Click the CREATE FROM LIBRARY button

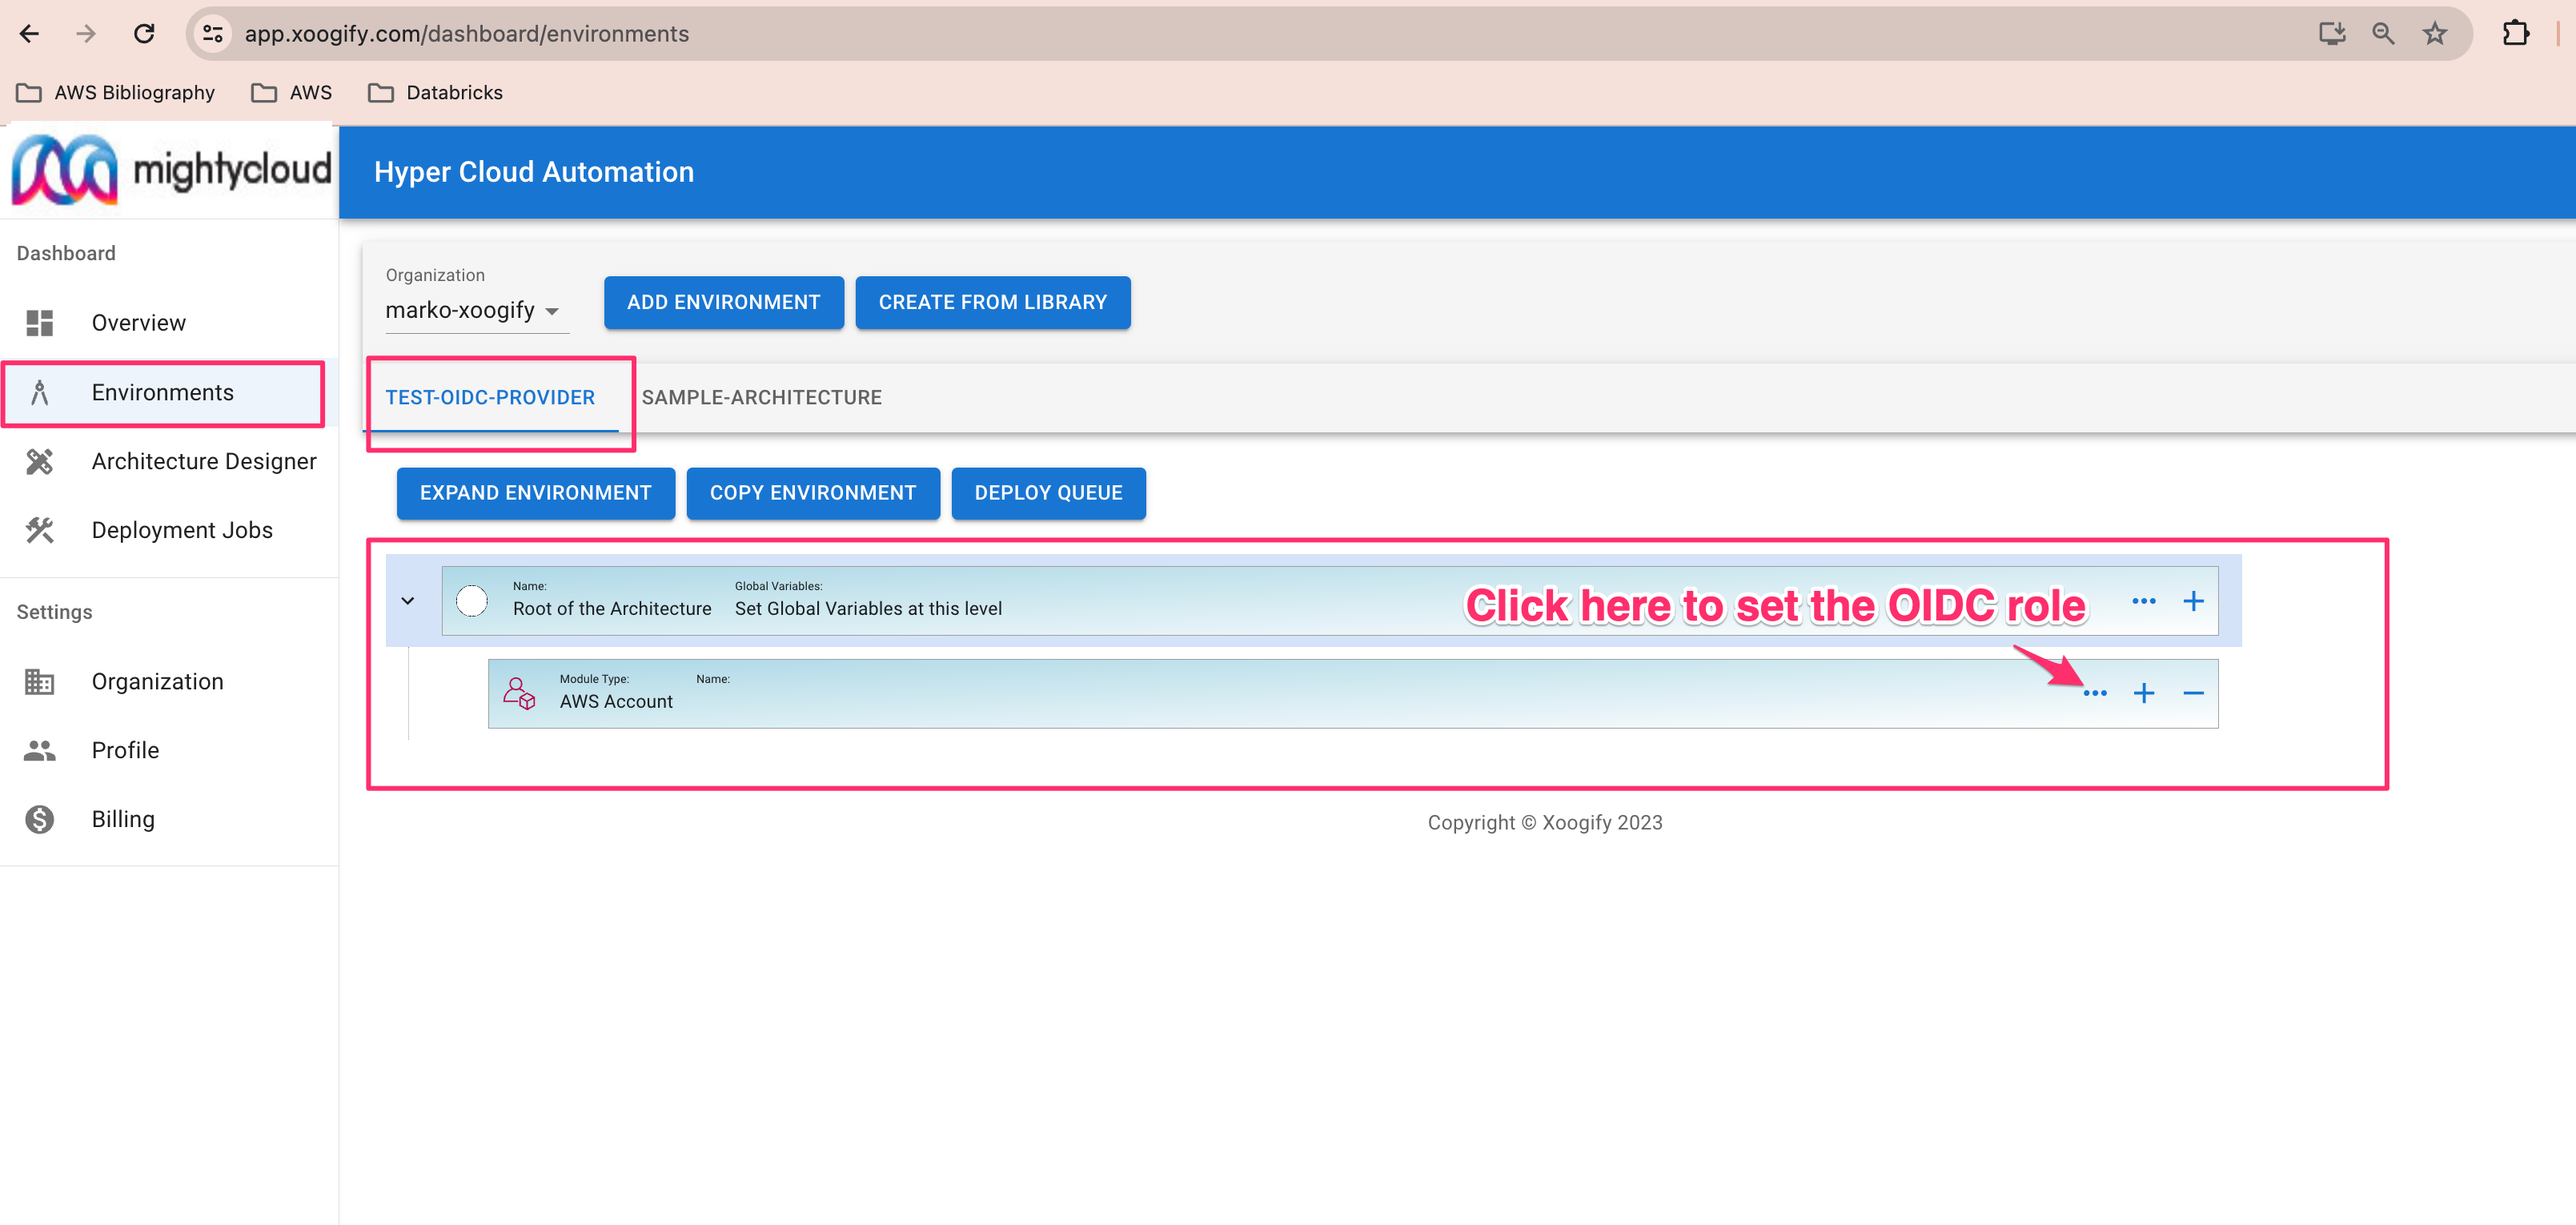pos(992,302)
